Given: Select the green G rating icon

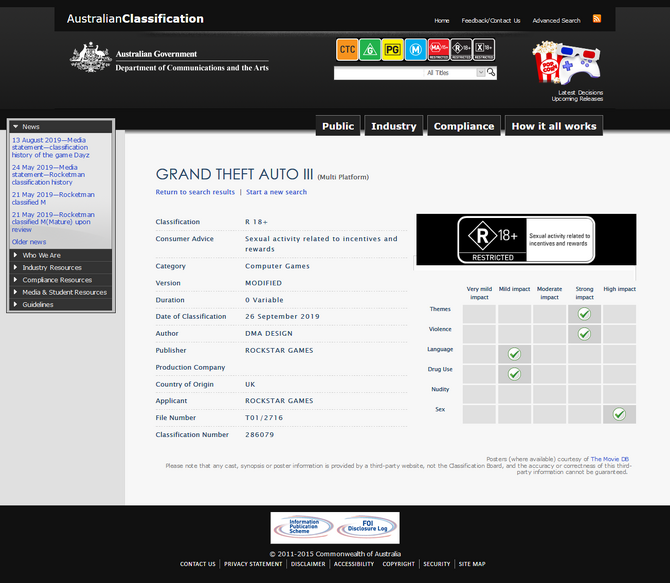Looking at the screenshot, I should [x=369, y=49].
